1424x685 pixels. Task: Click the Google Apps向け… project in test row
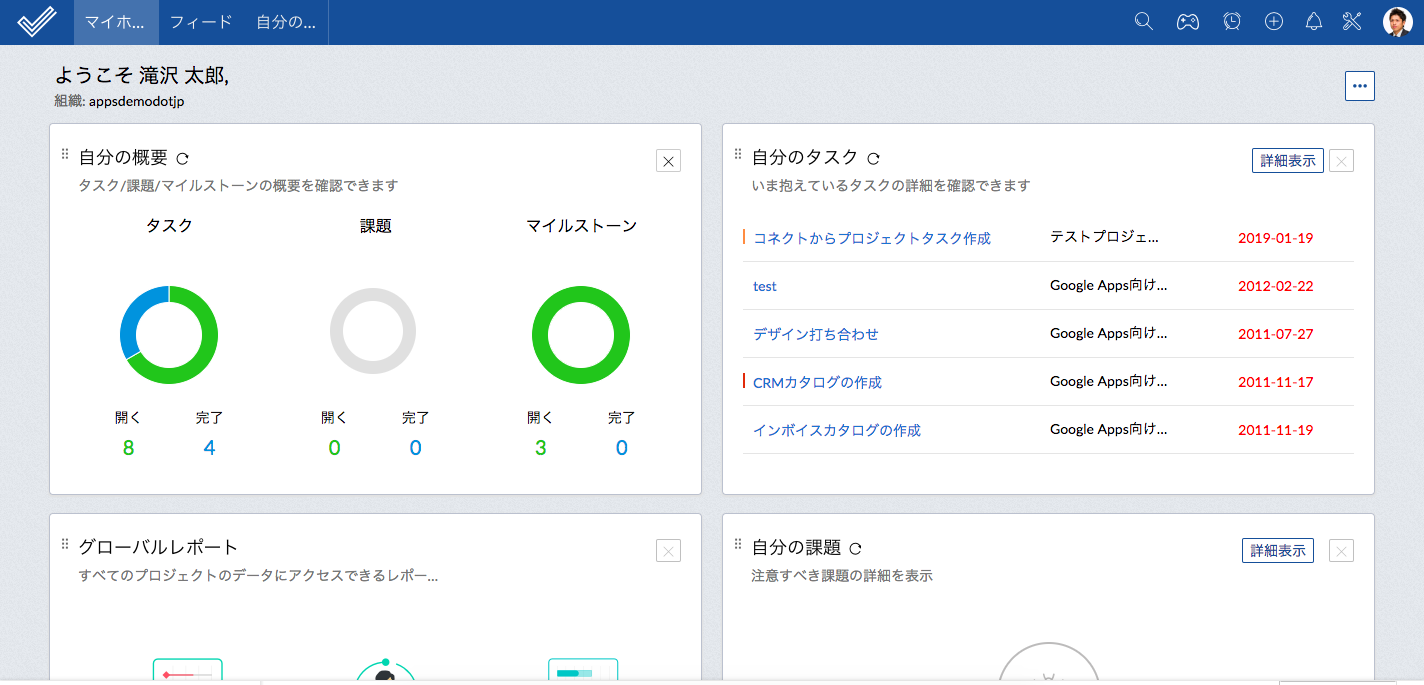click(x=1109, y=285)
